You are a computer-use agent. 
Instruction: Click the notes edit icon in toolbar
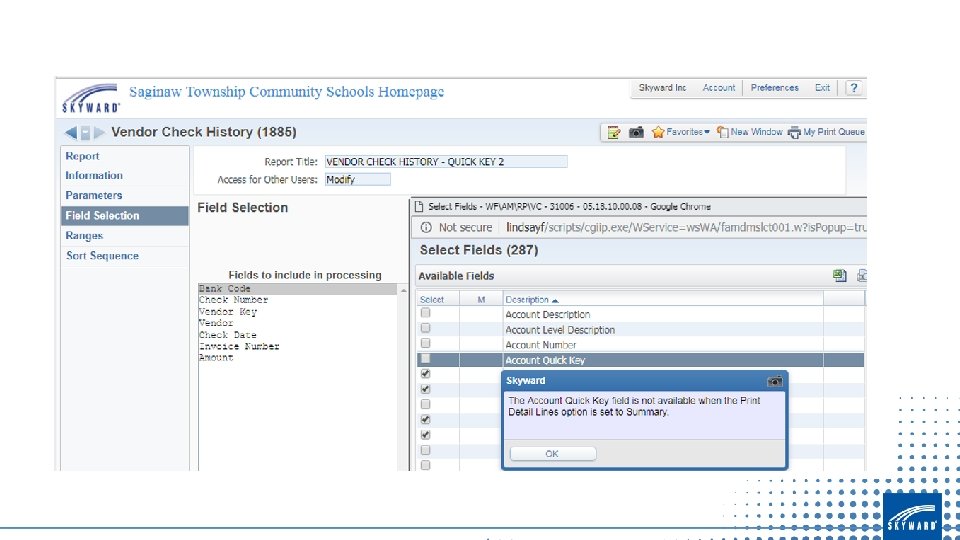pos(613,132)
